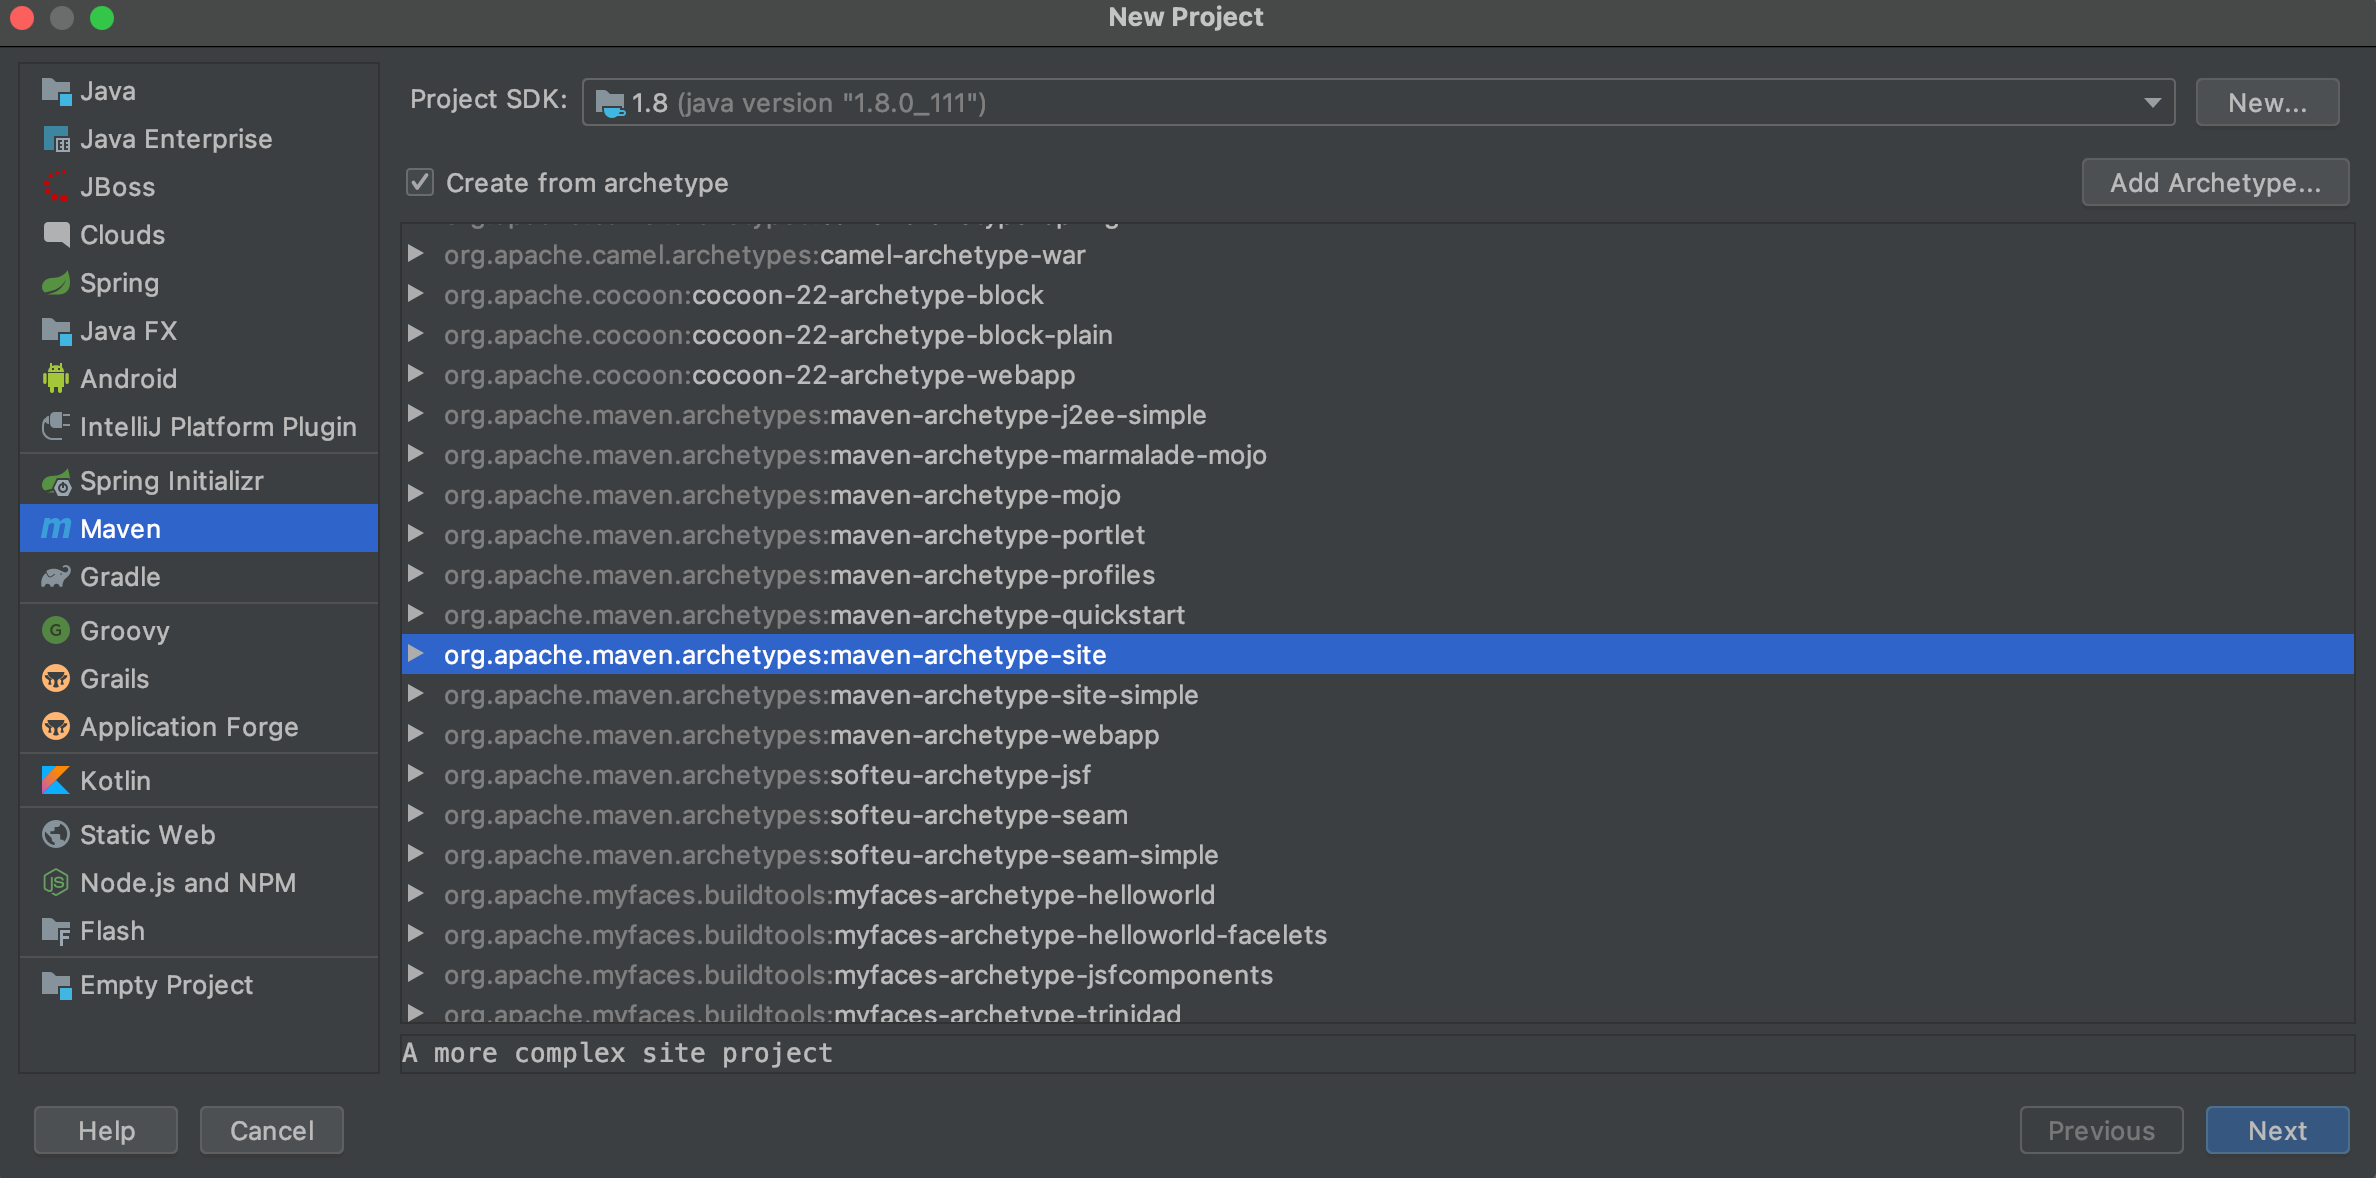Select softeu-archetype-seam archetype

pyautogui.click(x=1377, y=815)
